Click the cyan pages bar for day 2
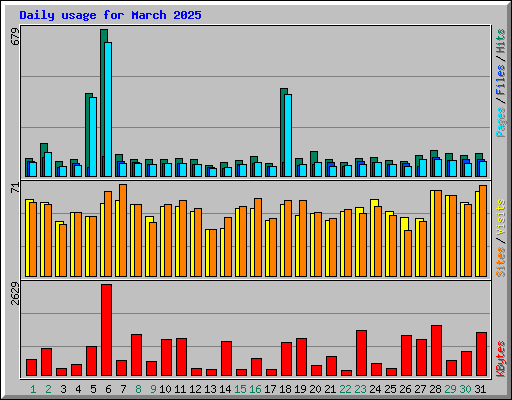The width and height of the screenshot is (512, 400). point(48,165)
